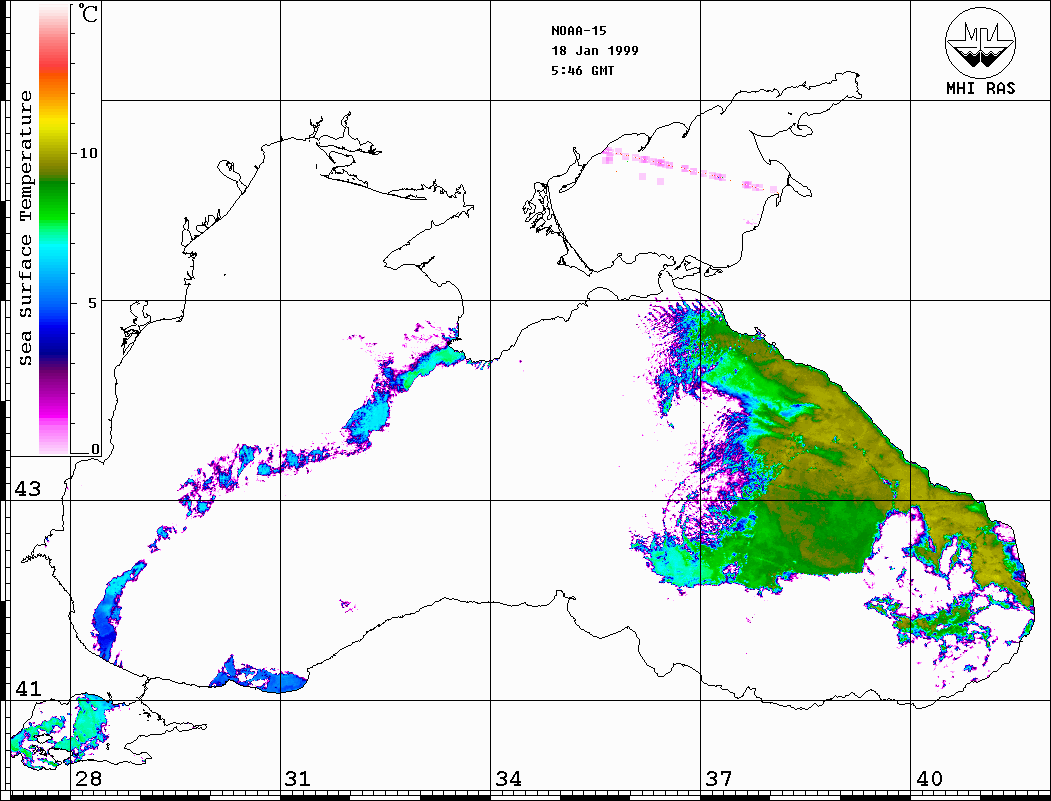Click the latitude label 41
1051x801 pixels.
27,688
